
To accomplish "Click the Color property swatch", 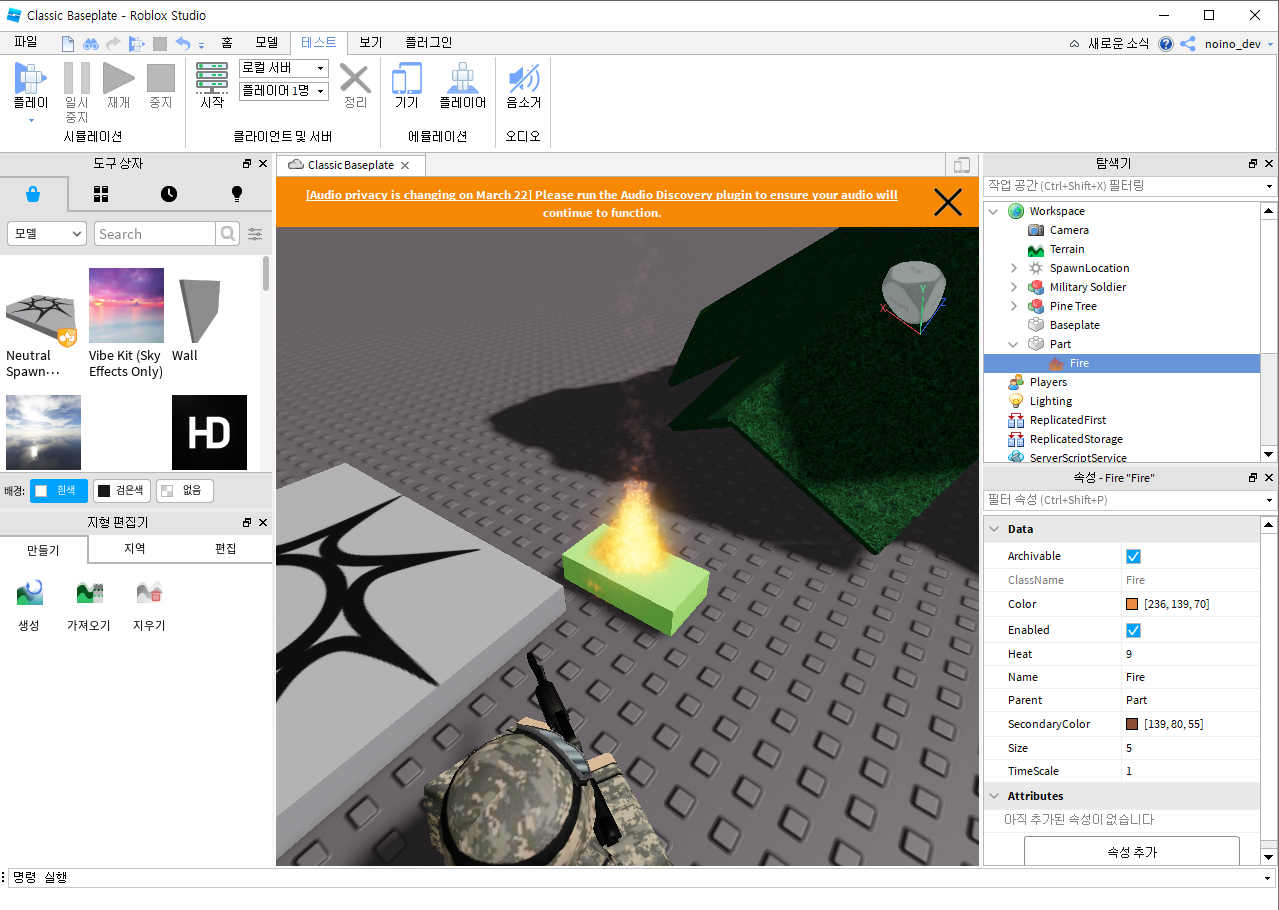I will (x=1132, y=604).
